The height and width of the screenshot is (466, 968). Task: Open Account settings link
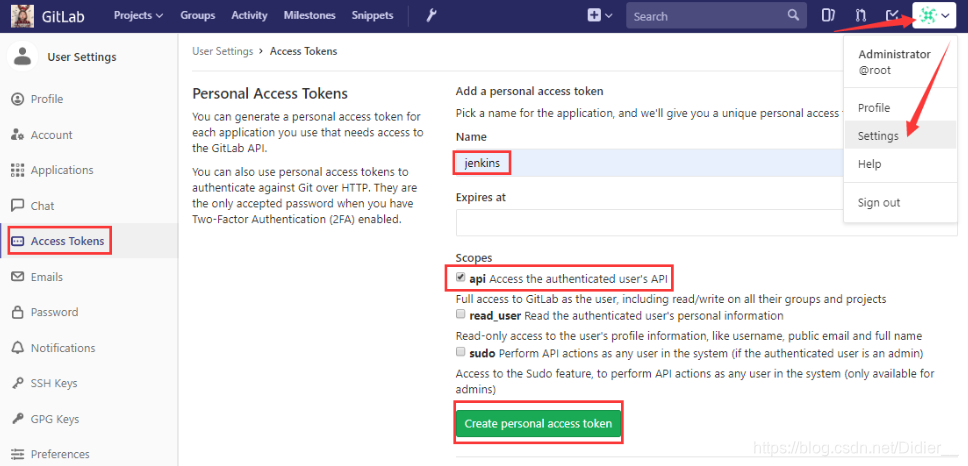coord(51,135)
